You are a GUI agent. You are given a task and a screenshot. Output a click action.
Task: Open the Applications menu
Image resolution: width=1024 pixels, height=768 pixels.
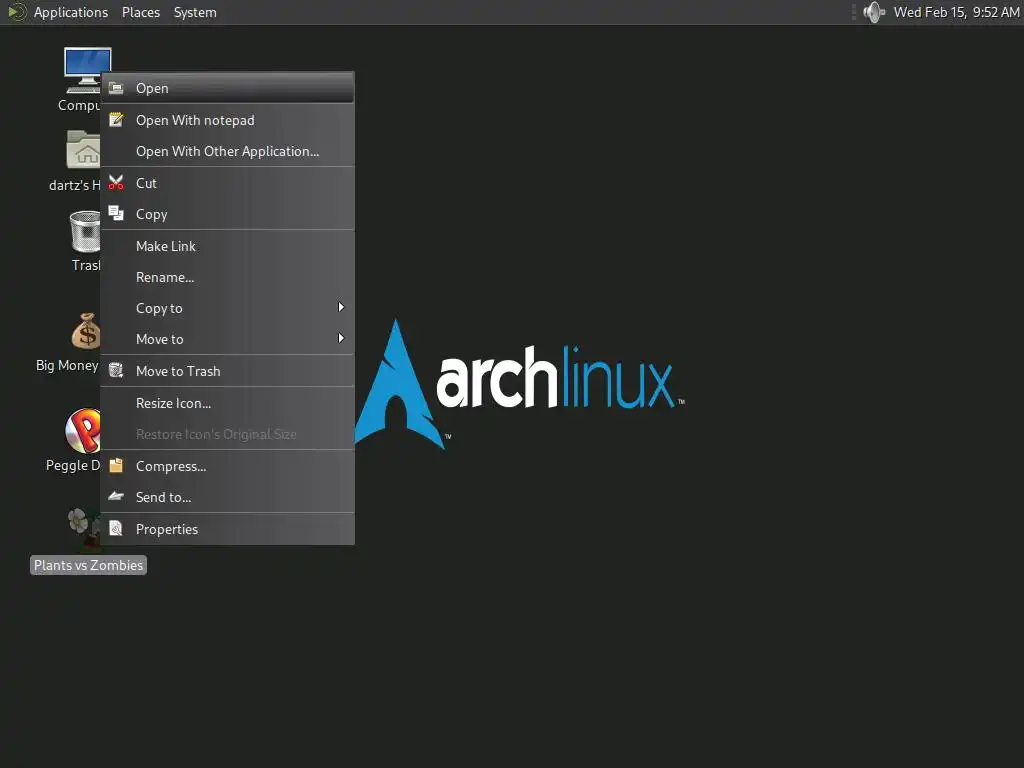click(71, 12)
